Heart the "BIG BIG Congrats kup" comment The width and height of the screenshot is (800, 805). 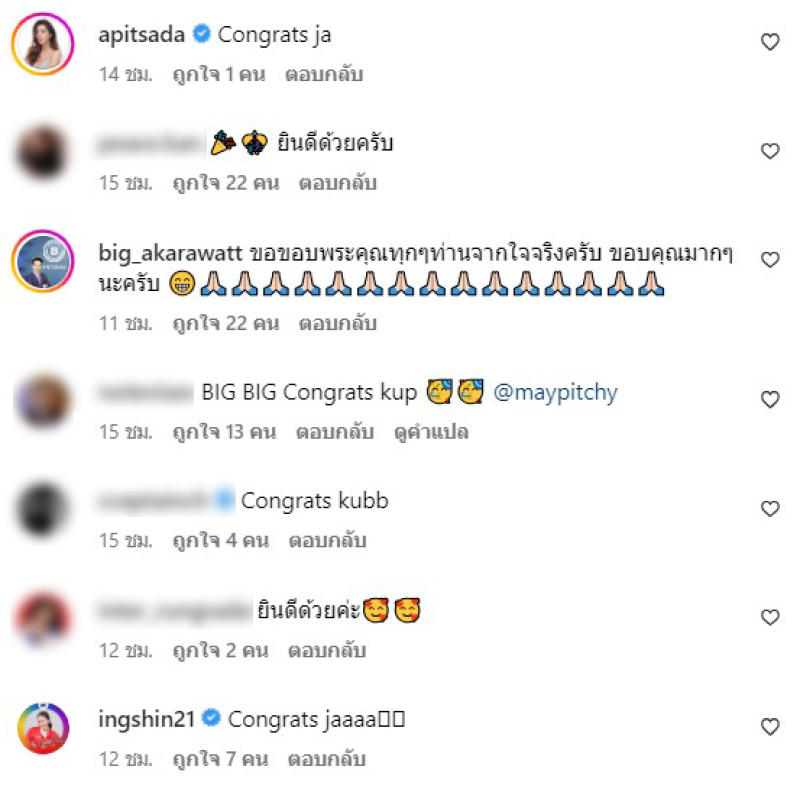tap(770, 399)
